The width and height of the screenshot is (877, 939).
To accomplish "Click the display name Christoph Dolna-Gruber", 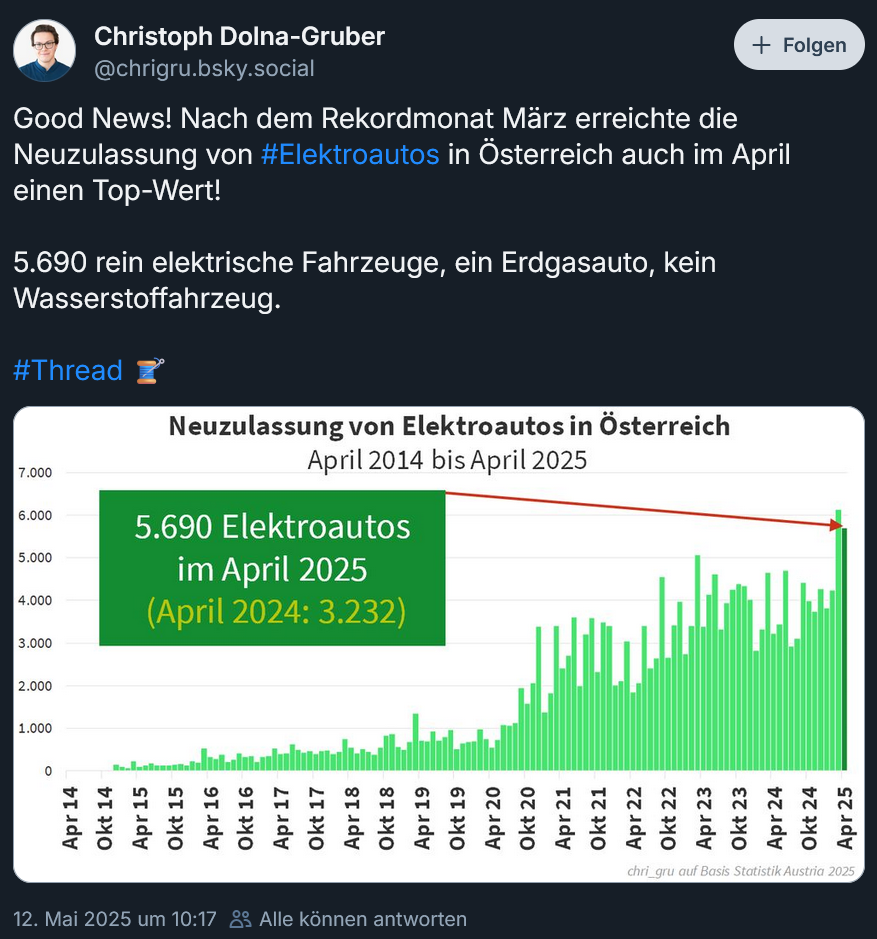I will [x=239, y=37].
